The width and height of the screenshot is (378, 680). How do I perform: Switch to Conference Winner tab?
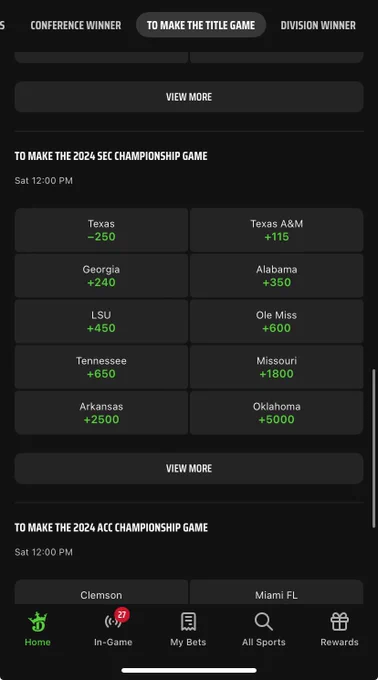point(76,25)
